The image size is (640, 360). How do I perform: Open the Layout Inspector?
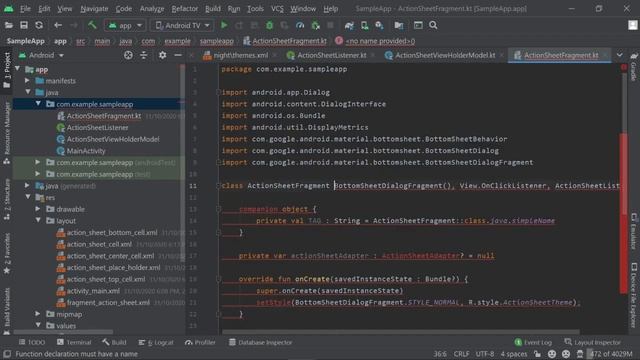tap(592, 342)
